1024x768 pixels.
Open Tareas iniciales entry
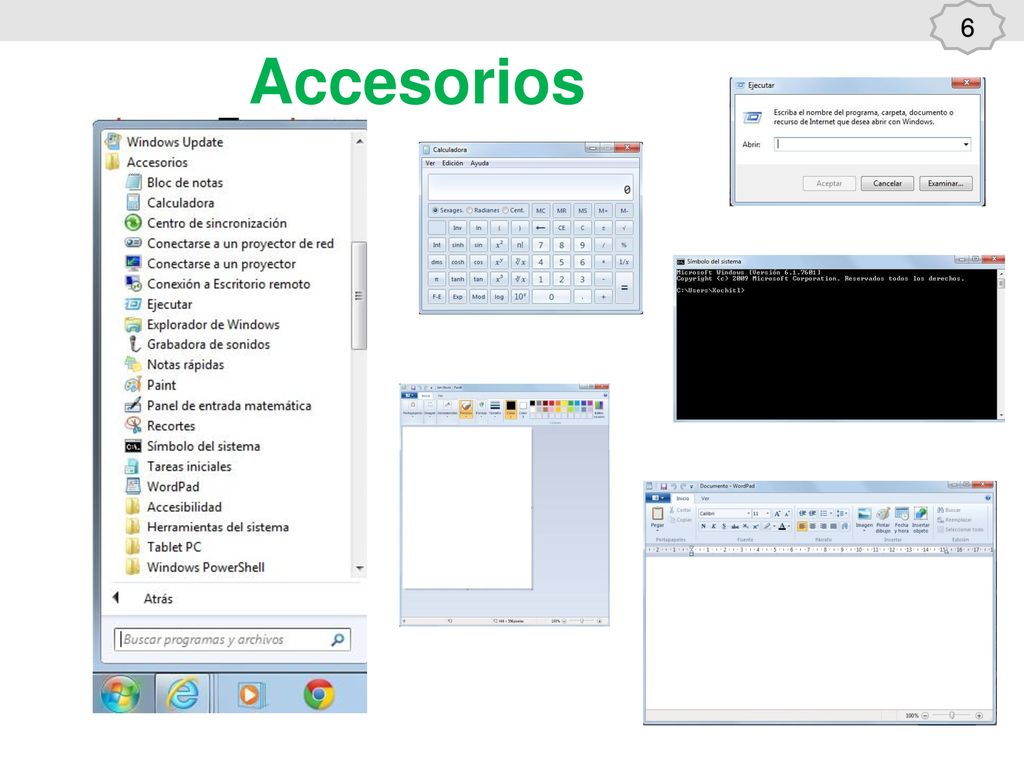click(178, 466)
